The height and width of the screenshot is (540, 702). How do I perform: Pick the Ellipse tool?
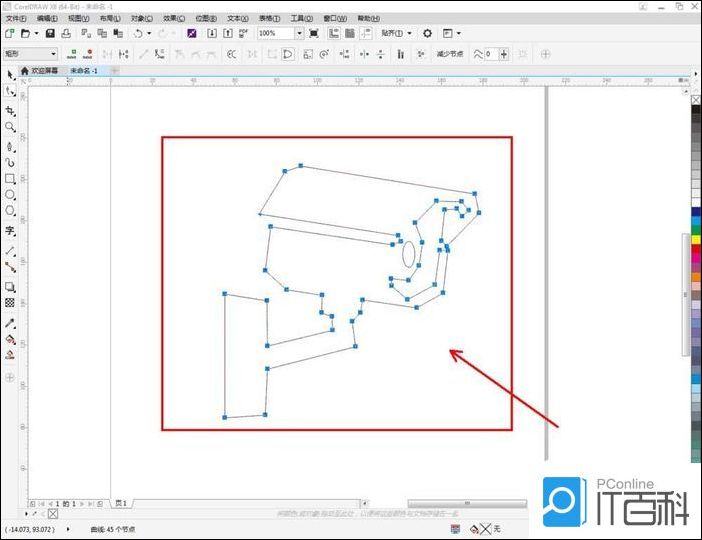10,195
